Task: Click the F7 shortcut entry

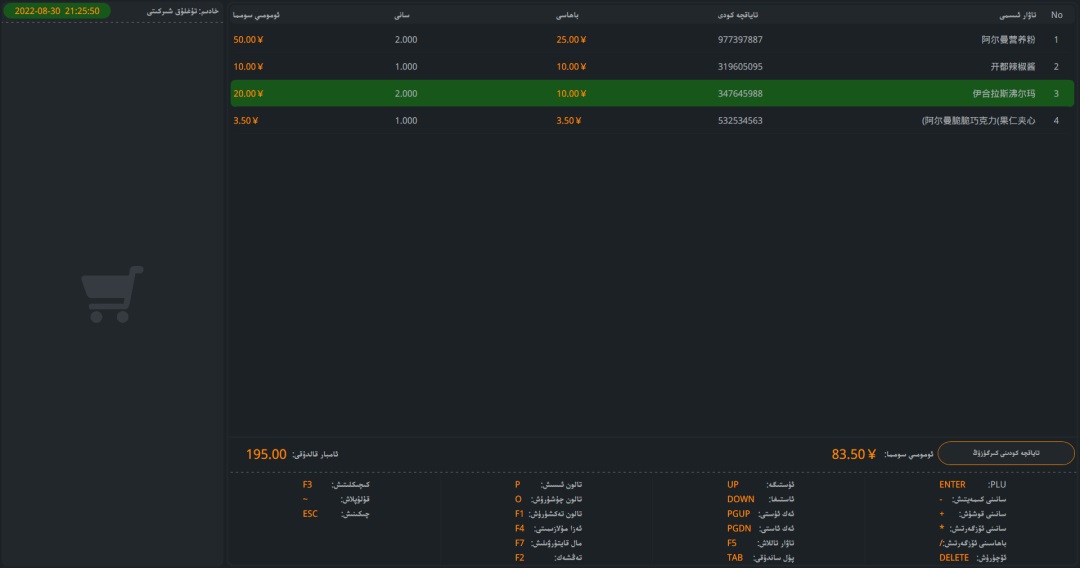Action: tap(548, 543)
